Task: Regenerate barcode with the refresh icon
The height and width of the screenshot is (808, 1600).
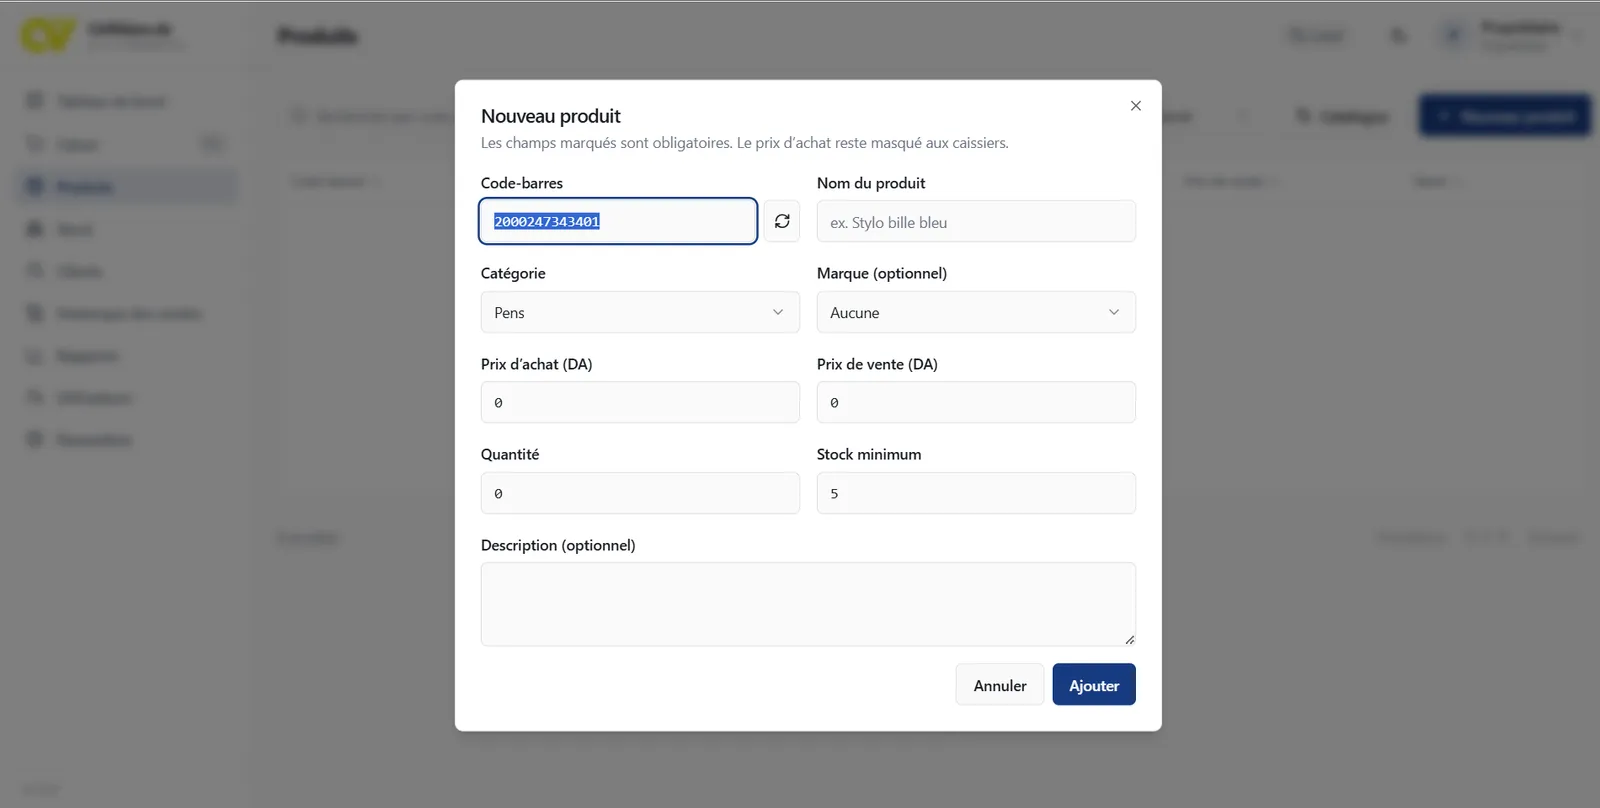Action: point(782,221)
